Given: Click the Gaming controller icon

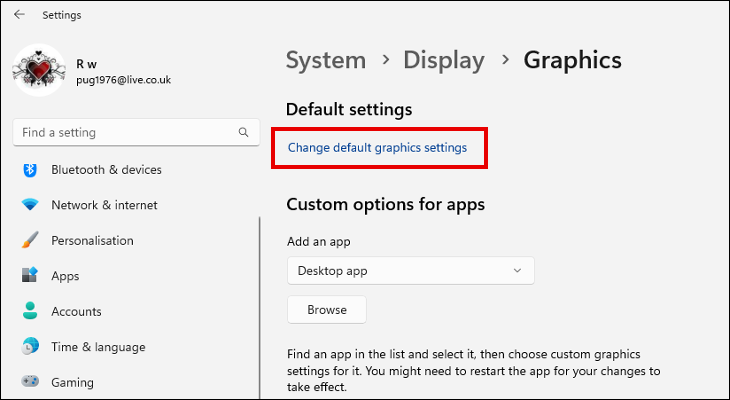Looking at the screenshot, I should coord(30,382).
